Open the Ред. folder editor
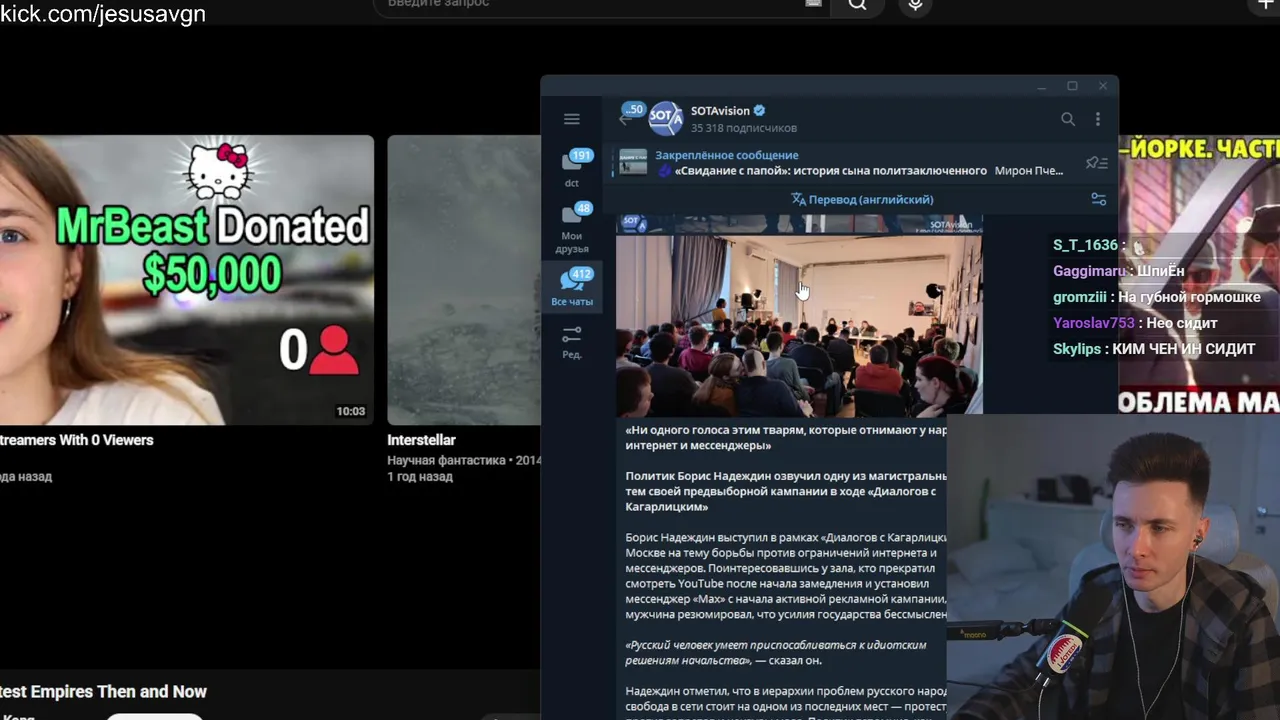This screenshot has height=720, width=1280. [572, 342]
